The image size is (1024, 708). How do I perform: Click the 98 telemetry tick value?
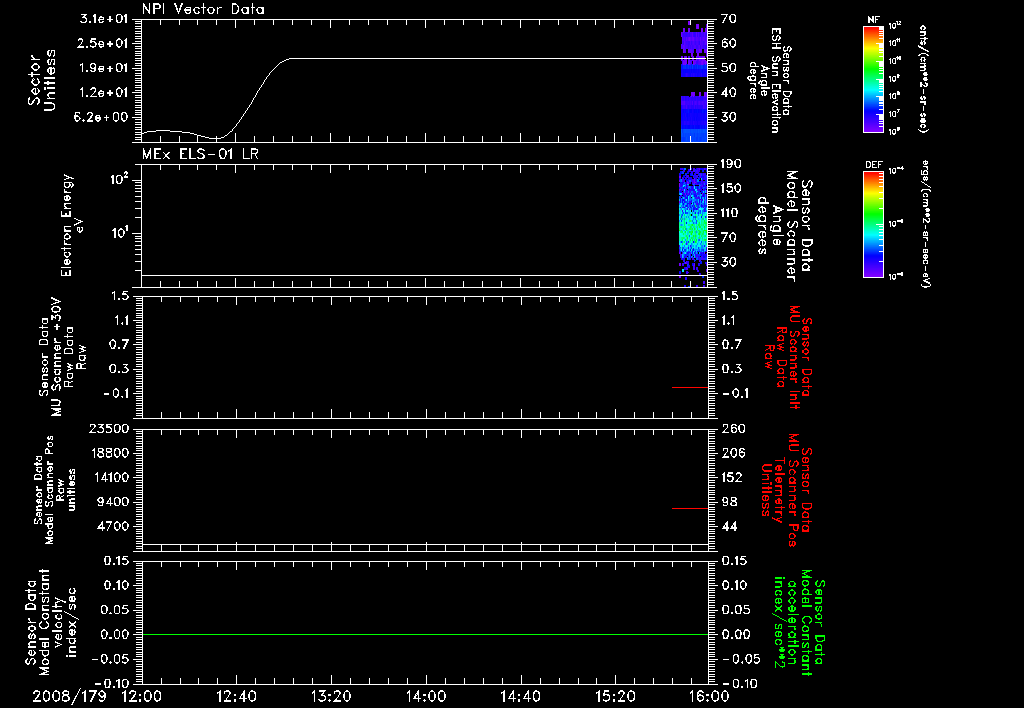pyautogui.click(x=729, y=502)
